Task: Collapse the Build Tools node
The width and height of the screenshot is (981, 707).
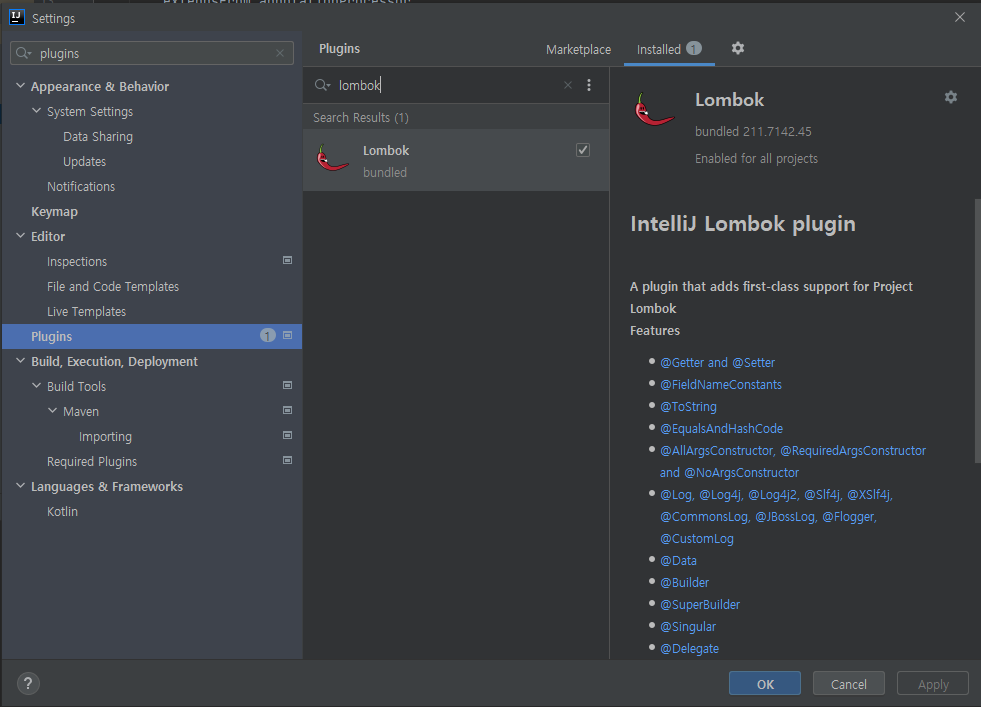Action: point(36,386)
